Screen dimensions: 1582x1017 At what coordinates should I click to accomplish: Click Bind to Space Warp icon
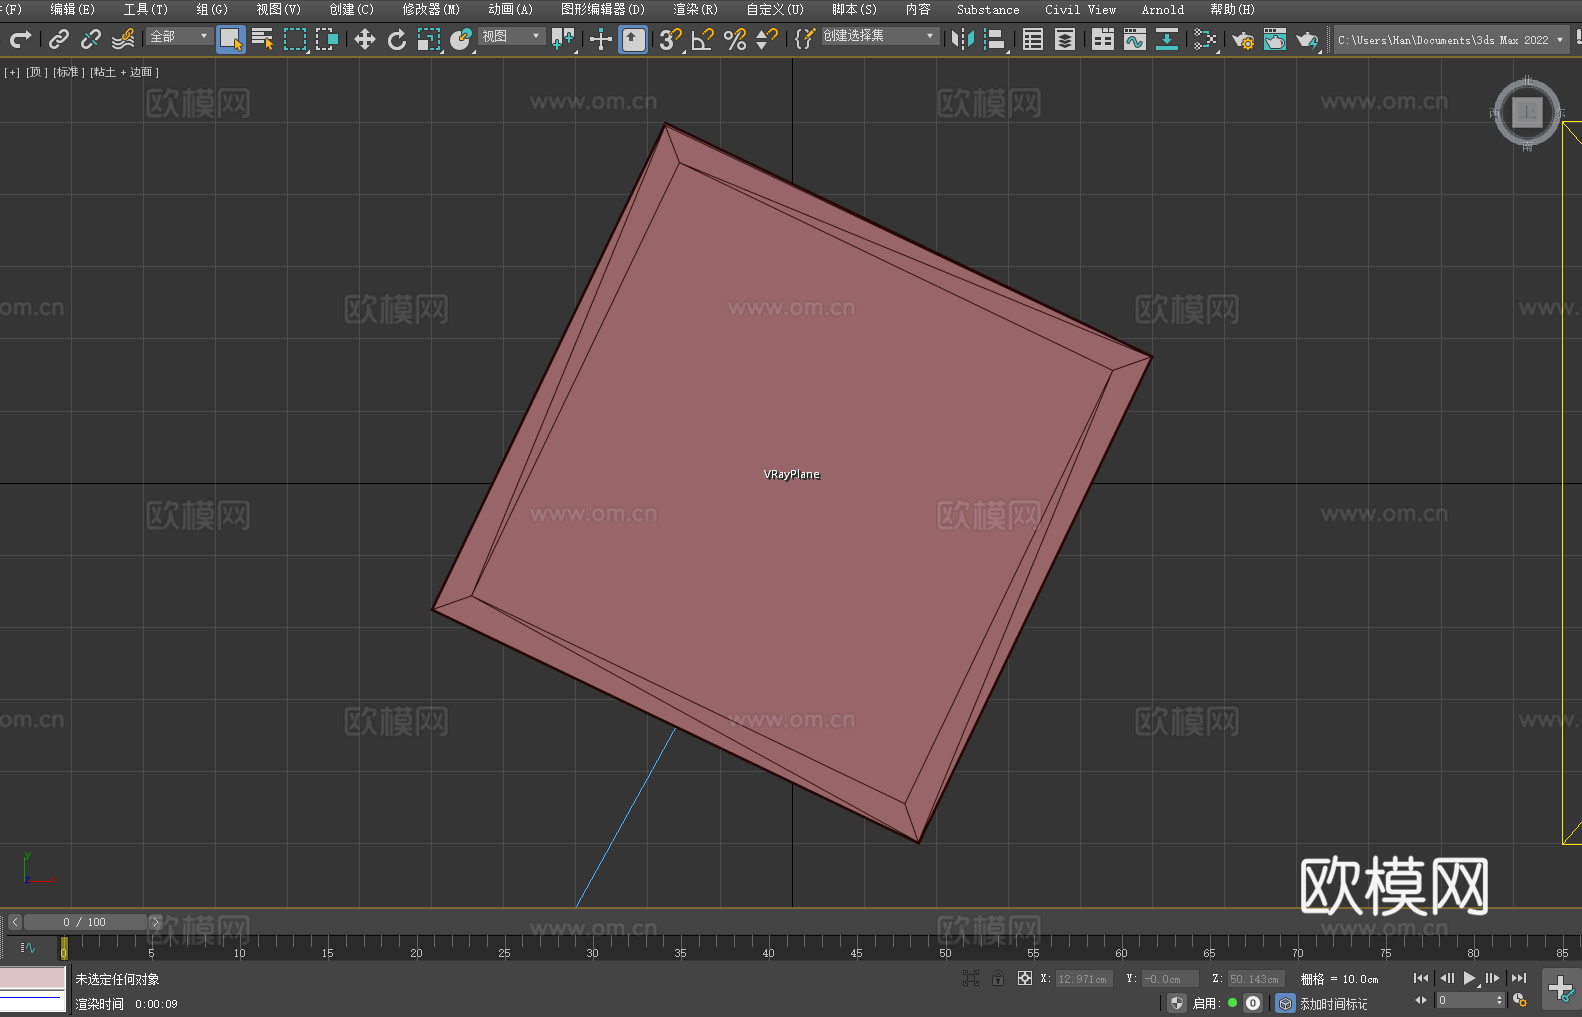(x=123, y=39)
